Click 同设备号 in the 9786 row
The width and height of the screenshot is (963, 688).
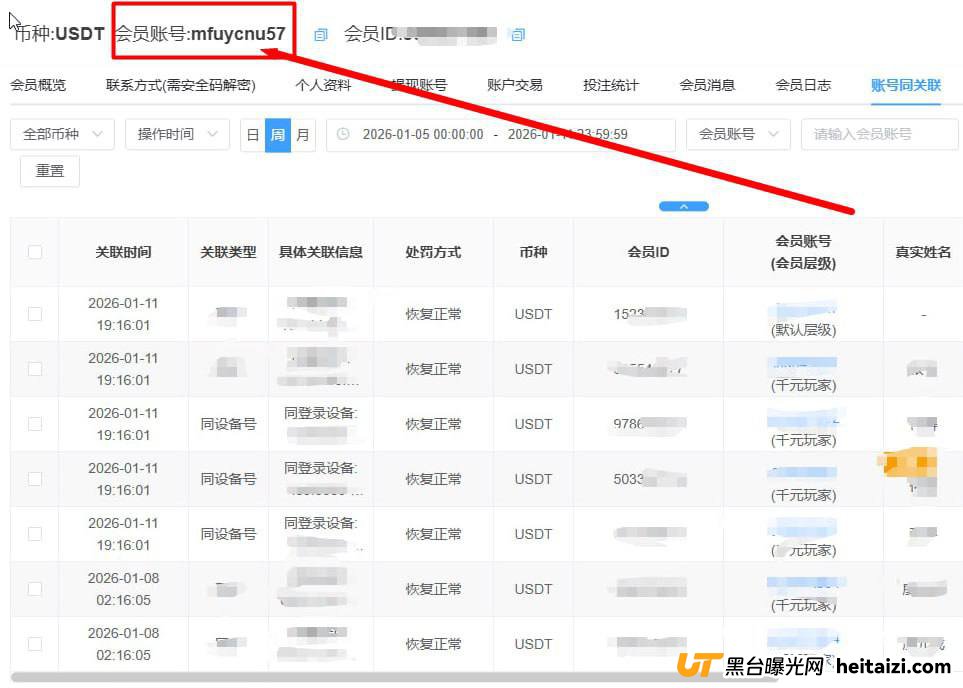pos(228,424)
